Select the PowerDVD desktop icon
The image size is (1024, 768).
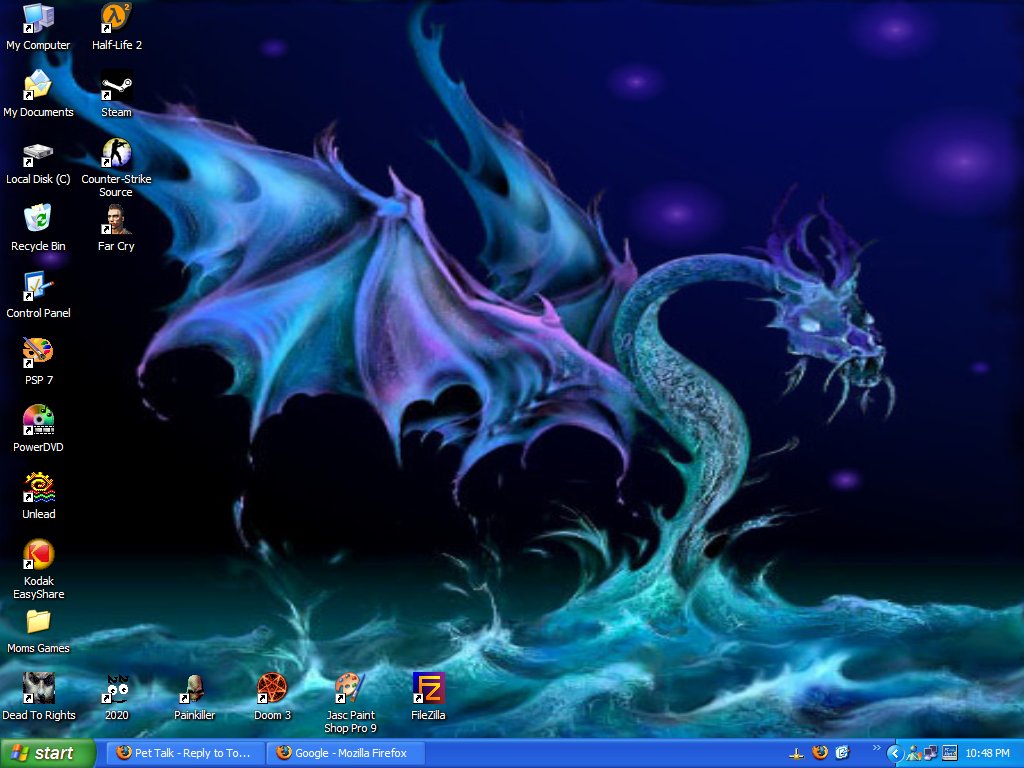click(38, 421)
